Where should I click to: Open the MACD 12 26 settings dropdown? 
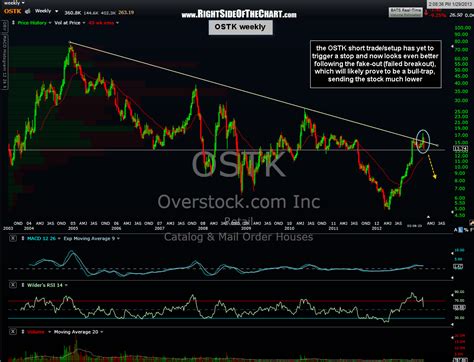pyautogui.click(x=59, y=239)
